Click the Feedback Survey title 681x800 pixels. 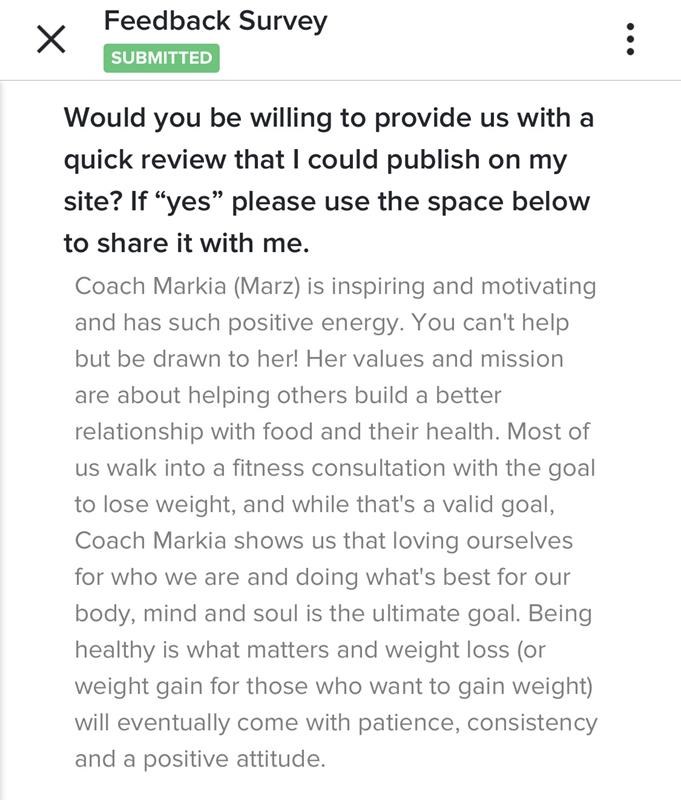coord(215,20)
